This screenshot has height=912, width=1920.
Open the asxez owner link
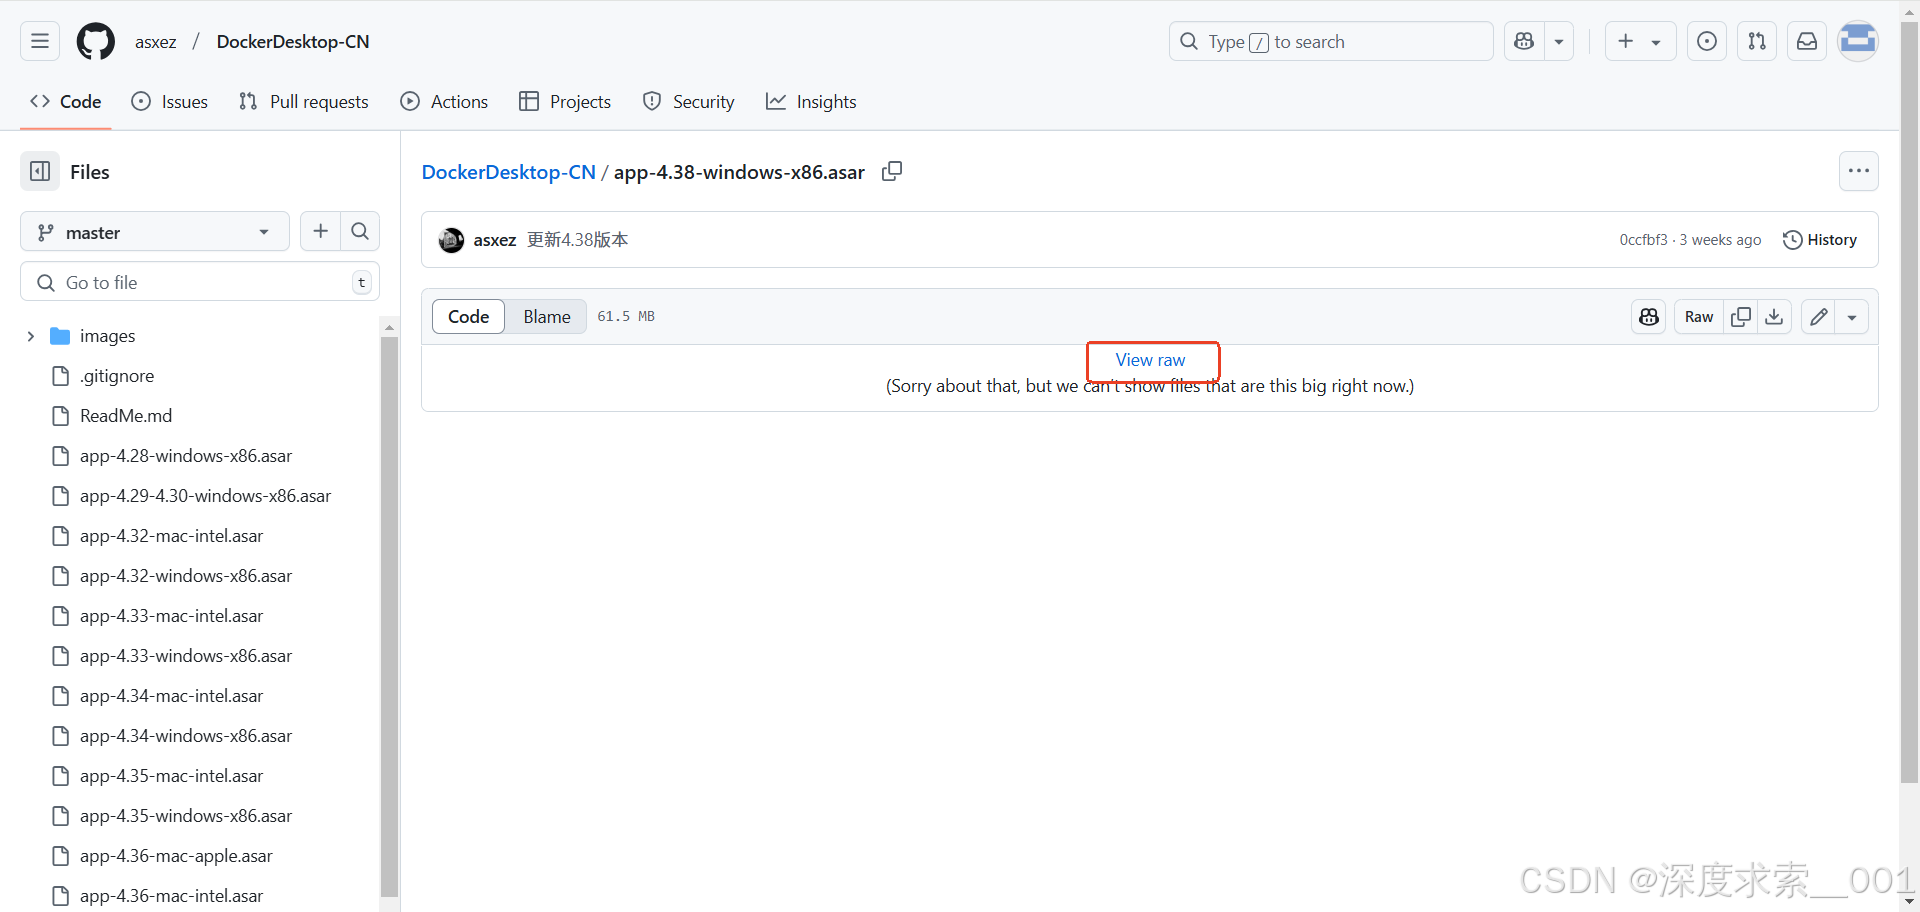point(156,42)
